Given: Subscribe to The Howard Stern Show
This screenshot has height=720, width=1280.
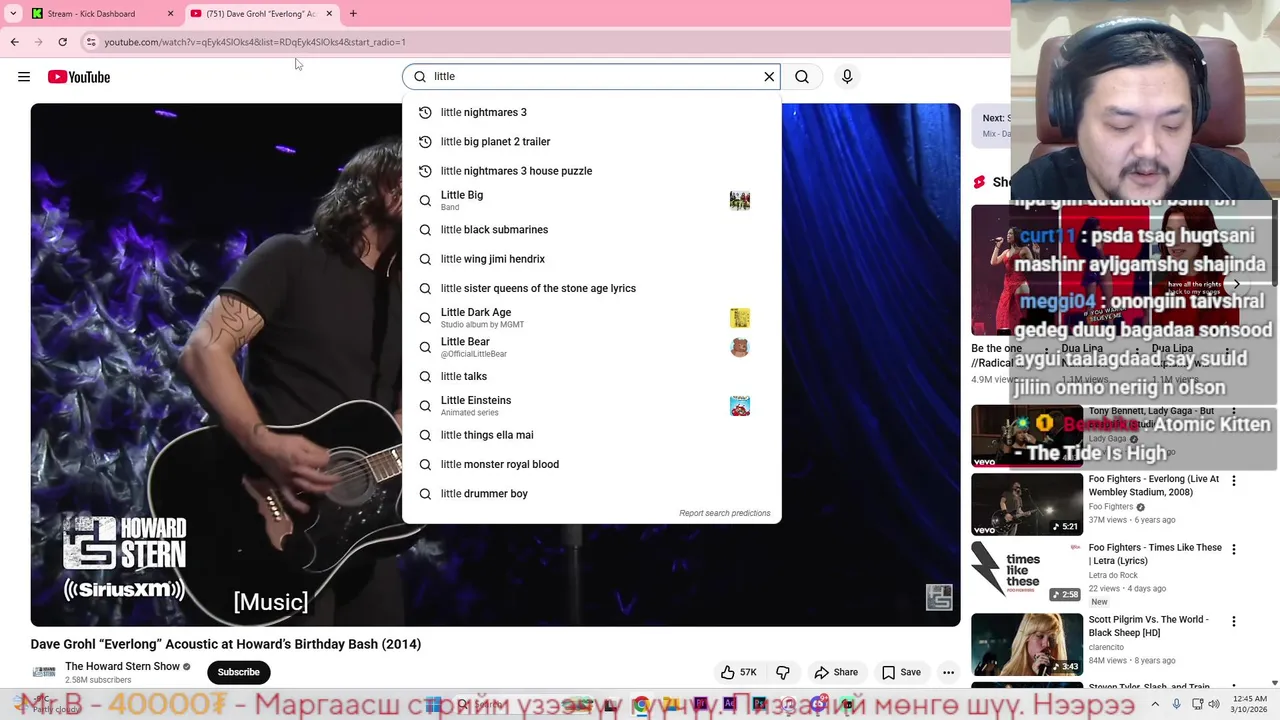Looking at the screenshot, I should click(x=238, y=672).
